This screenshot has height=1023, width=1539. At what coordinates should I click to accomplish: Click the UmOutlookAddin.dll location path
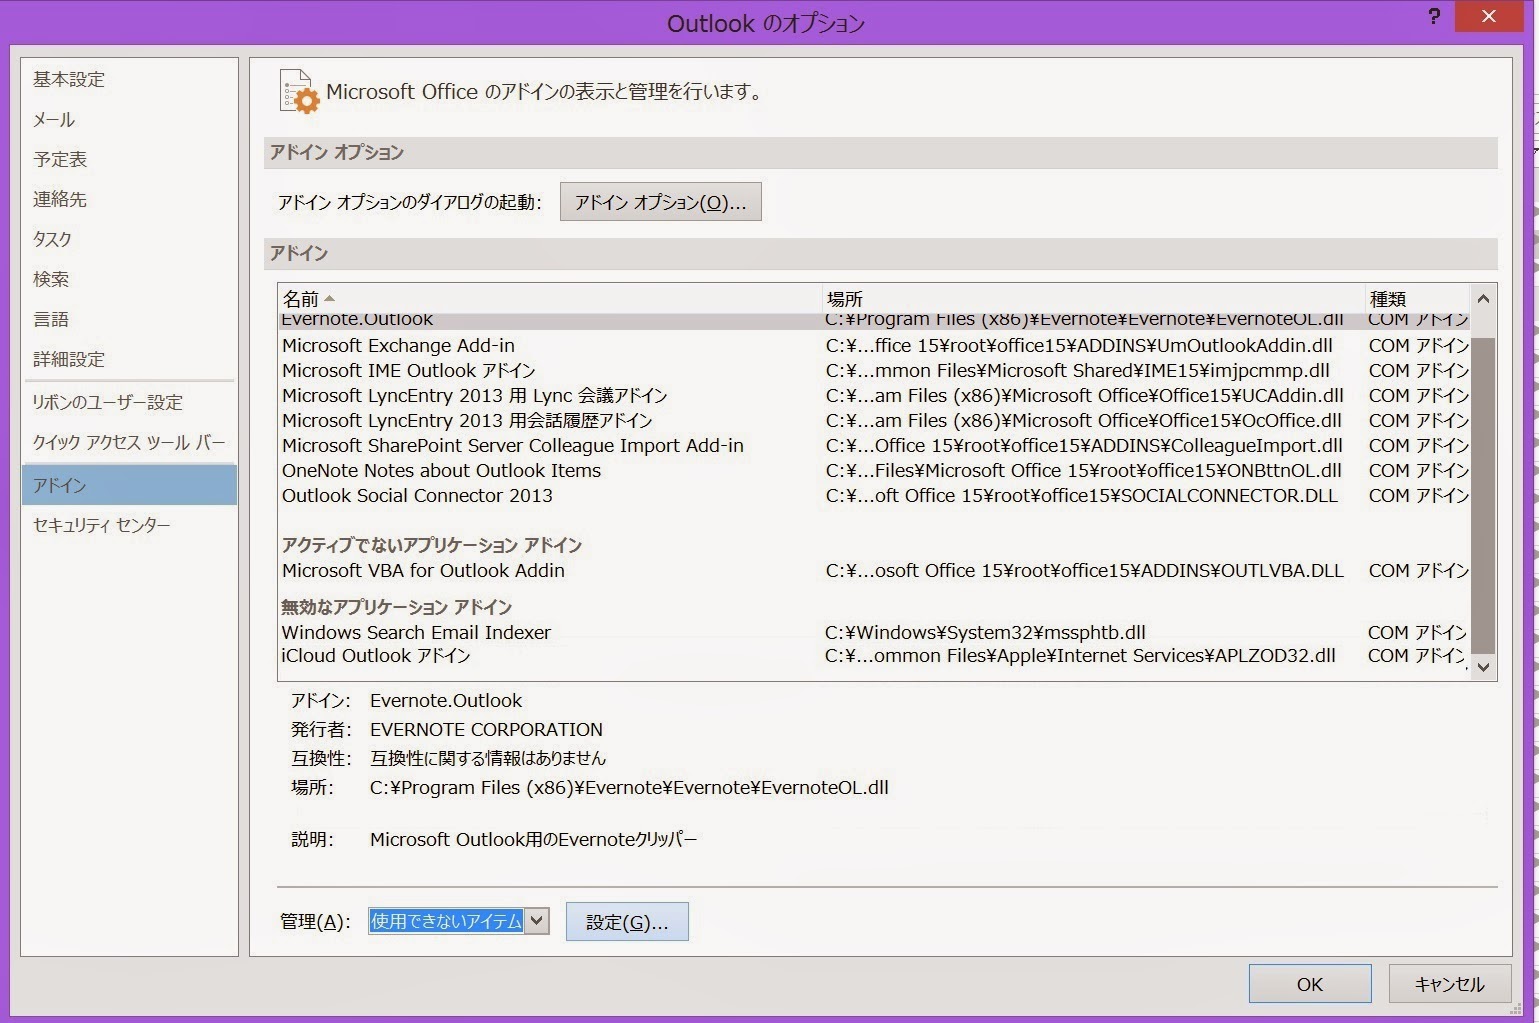1079,346
